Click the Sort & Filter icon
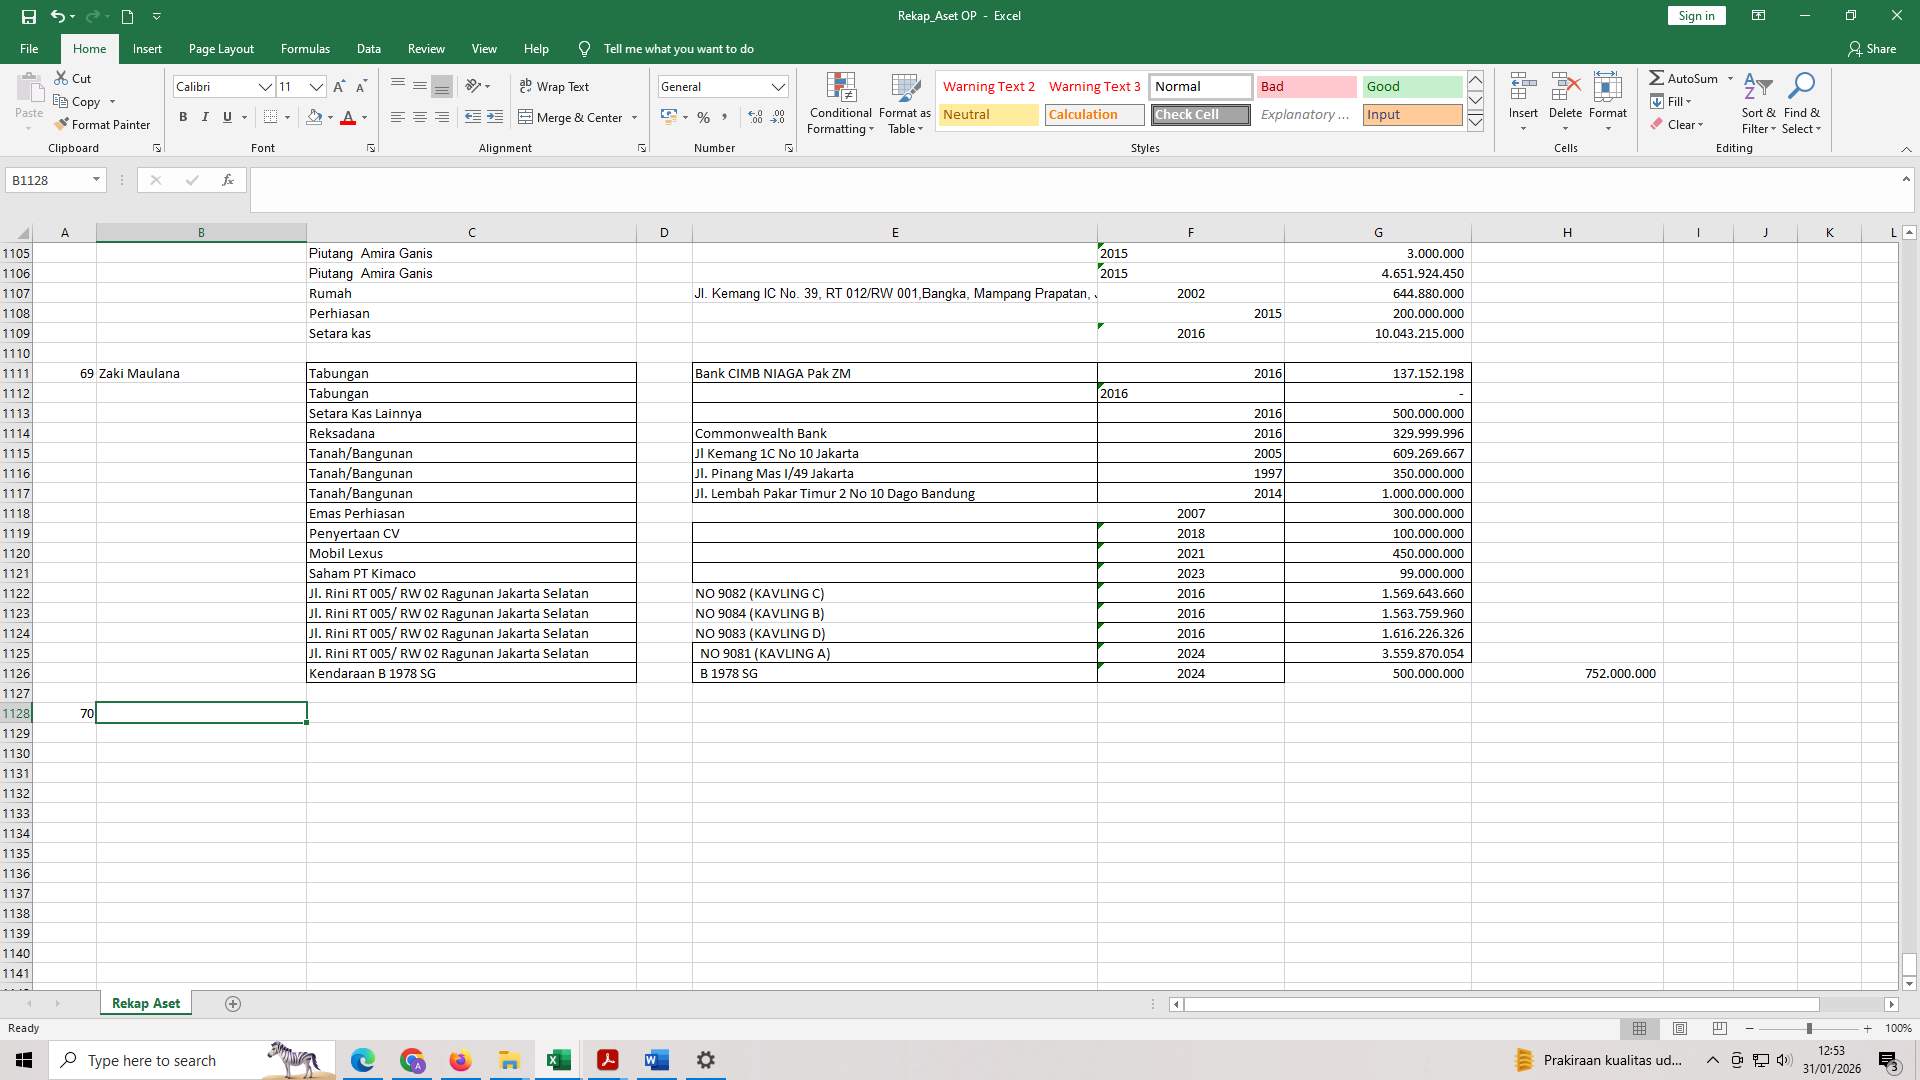 (x=1757, y=88)
